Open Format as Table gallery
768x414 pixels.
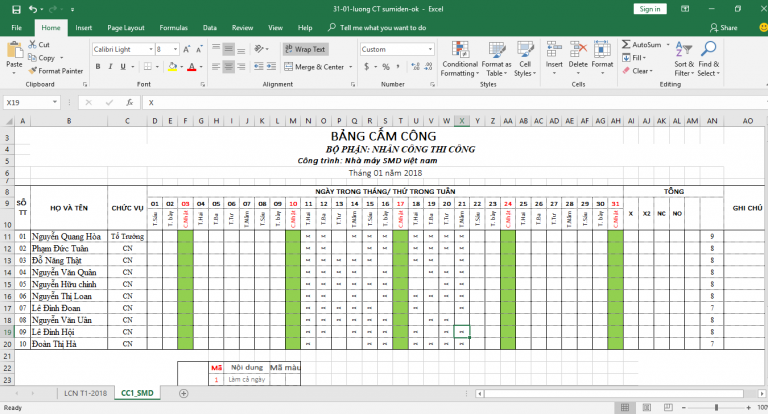496,59
